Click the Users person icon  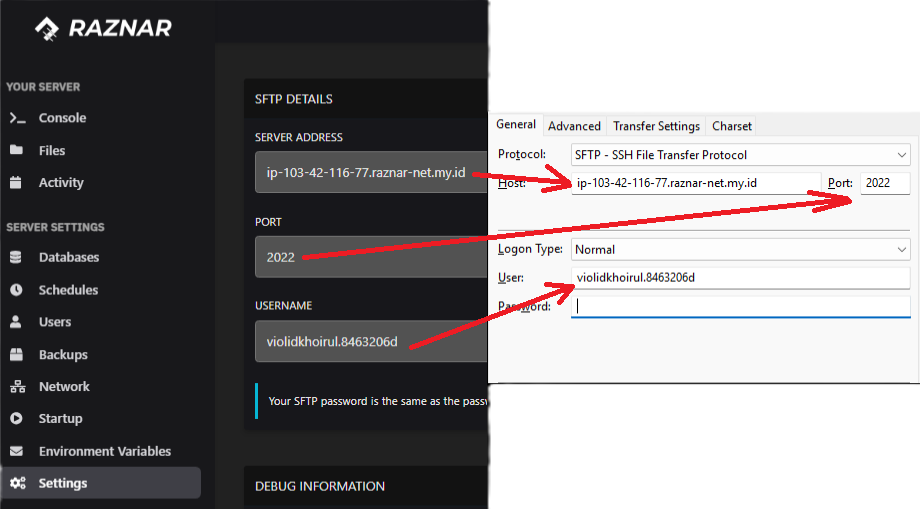tap(17, 322)
